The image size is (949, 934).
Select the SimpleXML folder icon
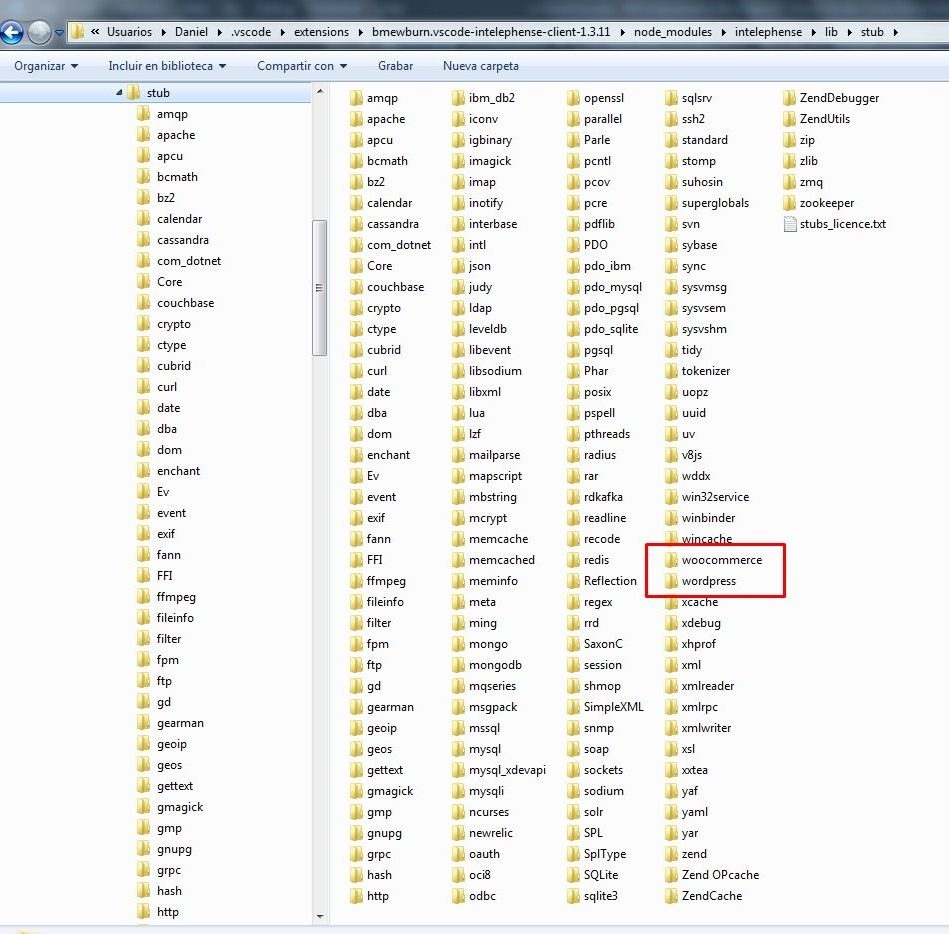(573, 707)
